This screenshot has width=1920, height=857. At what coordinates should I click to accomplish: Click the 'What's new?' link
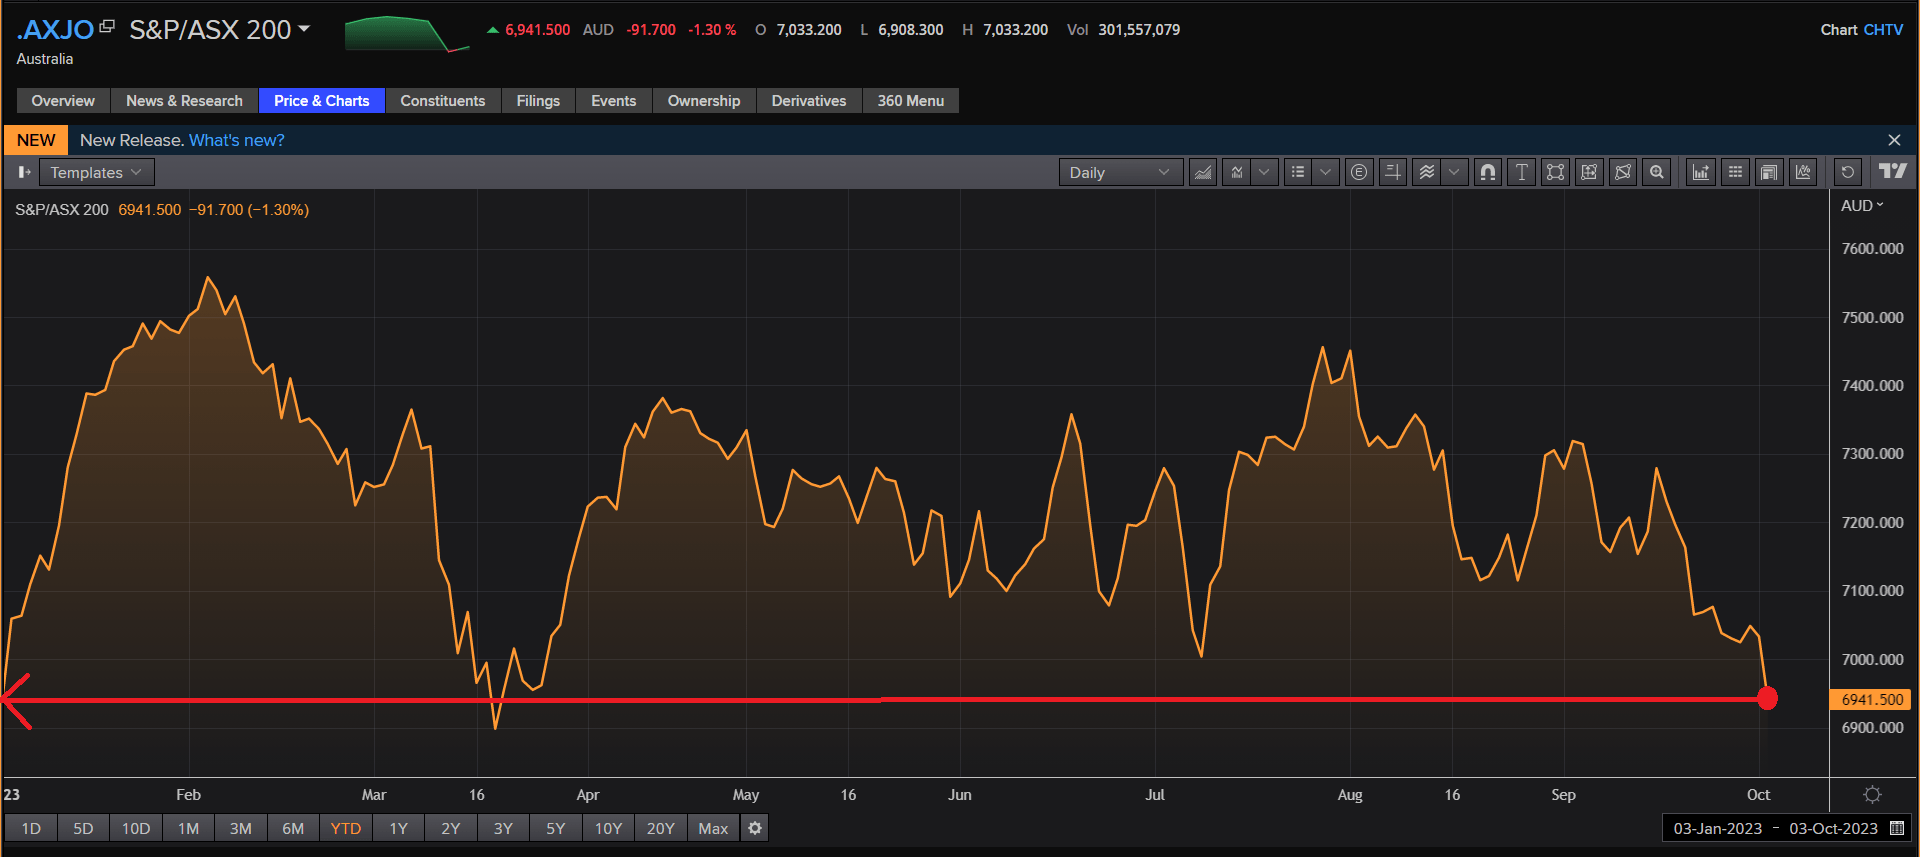click(x=237, y=140)
